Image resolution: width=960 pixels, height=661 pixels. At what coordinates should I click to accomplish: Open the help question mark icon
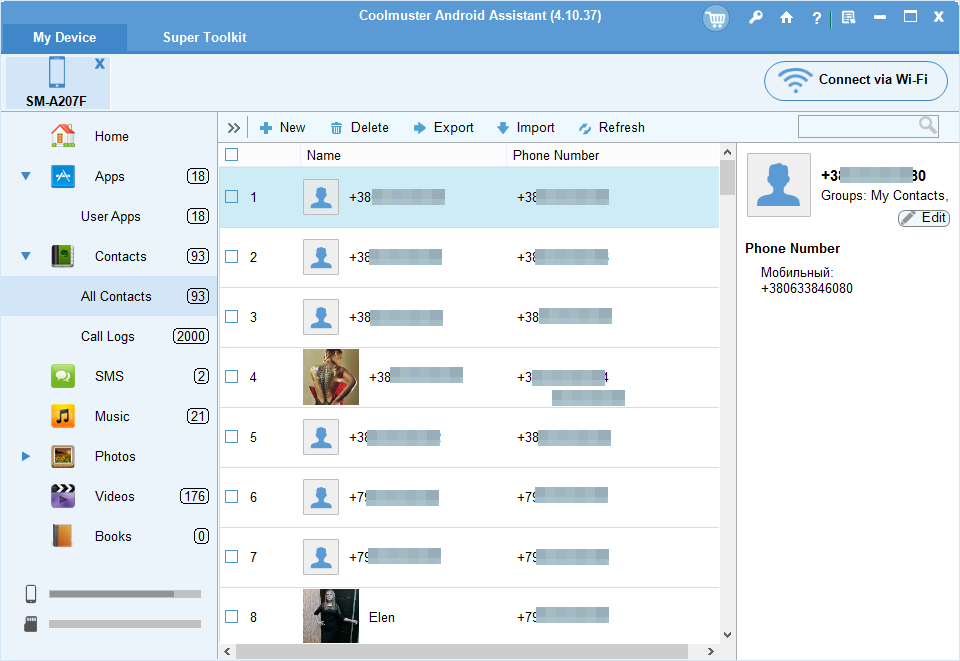(816, 18)
